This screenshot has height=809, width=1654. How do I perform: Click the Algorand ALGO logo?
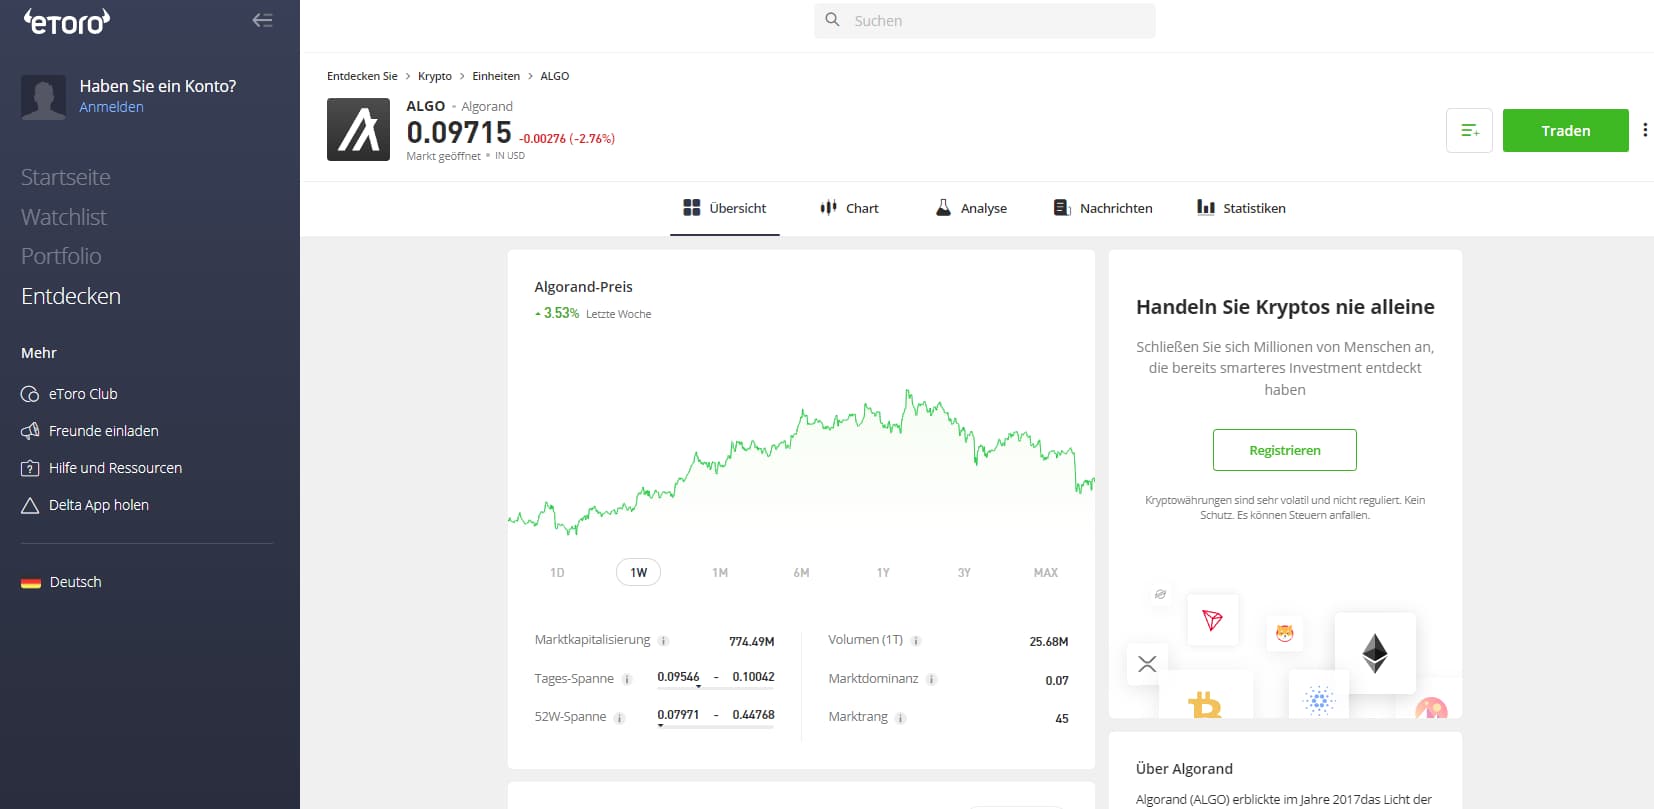click(358, 129)
